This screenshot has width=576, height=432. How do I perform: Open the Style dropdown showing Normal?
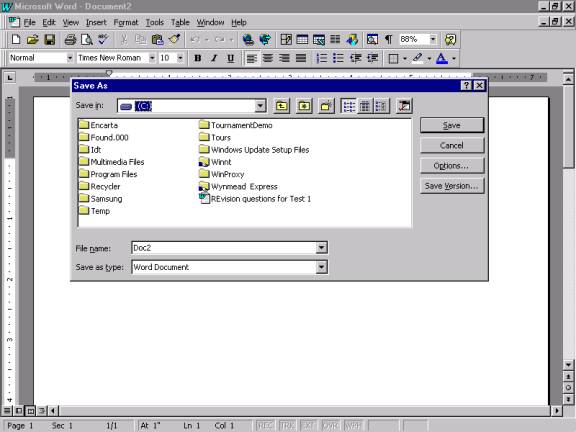(x=70, y=58)
